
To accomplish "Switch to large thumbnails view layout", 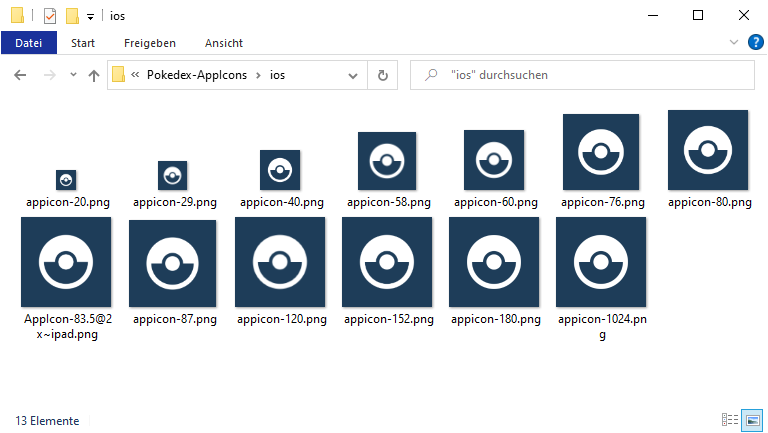I will coord(752,420).
